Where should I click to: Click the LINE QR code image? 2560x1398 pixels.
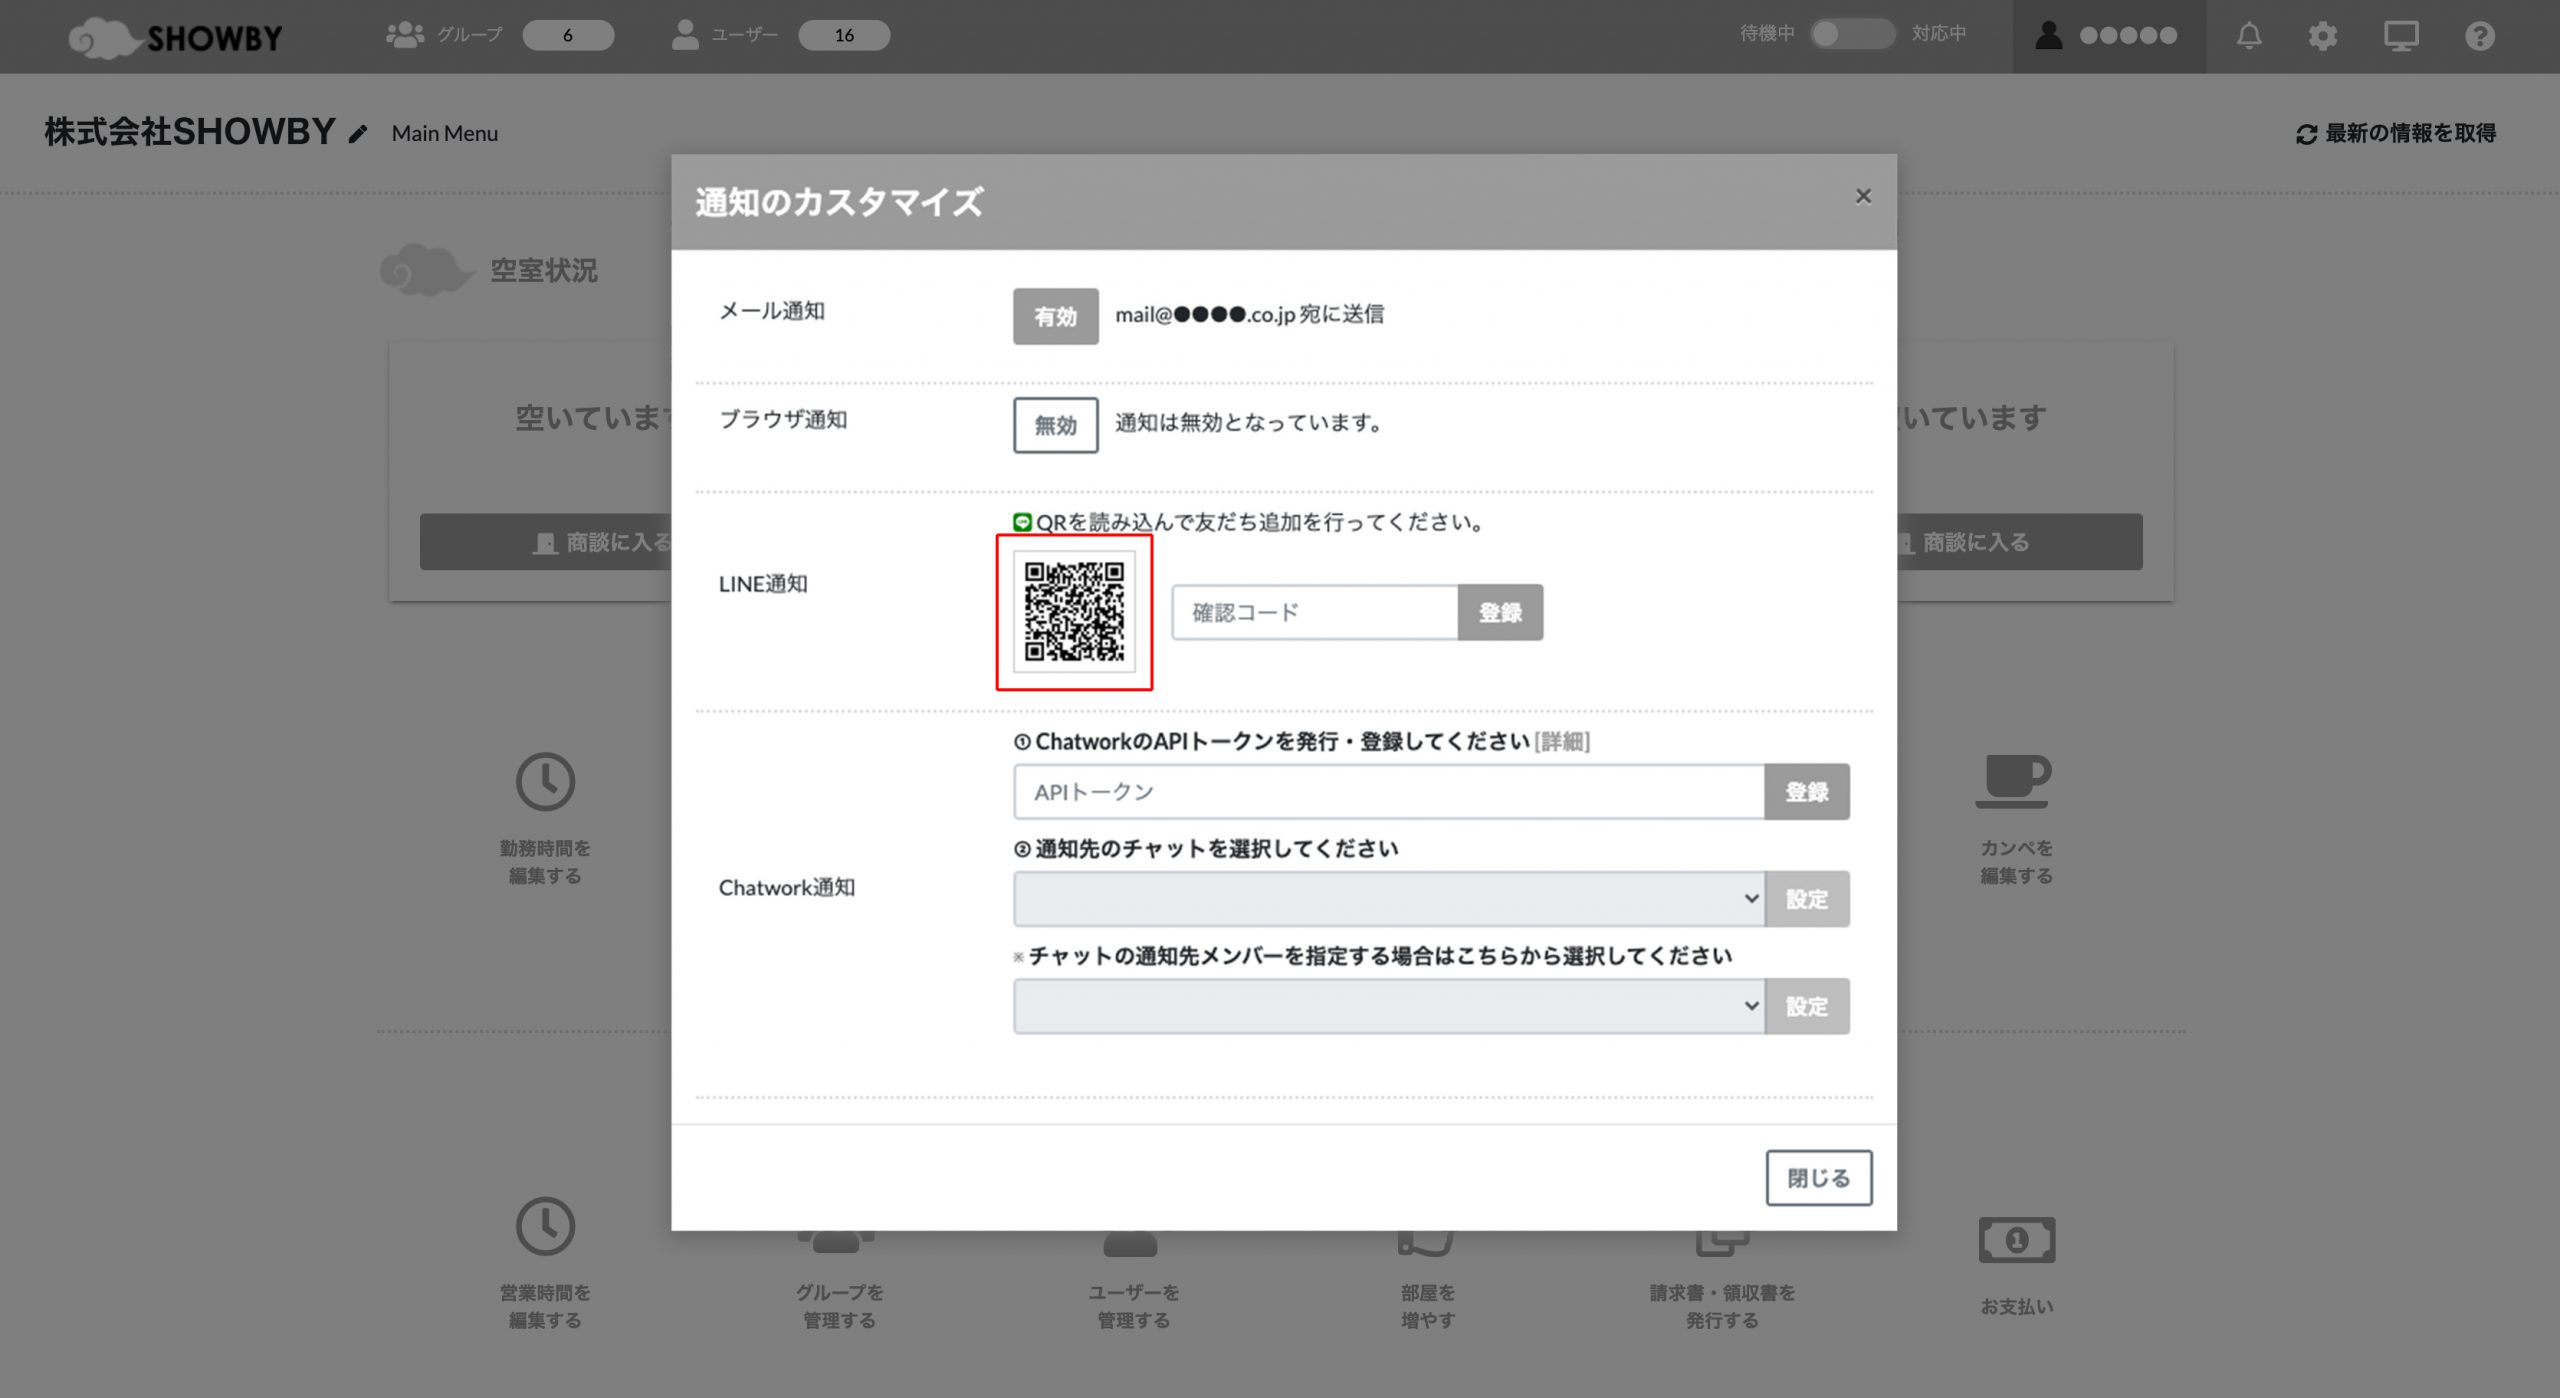point(1074,611)
